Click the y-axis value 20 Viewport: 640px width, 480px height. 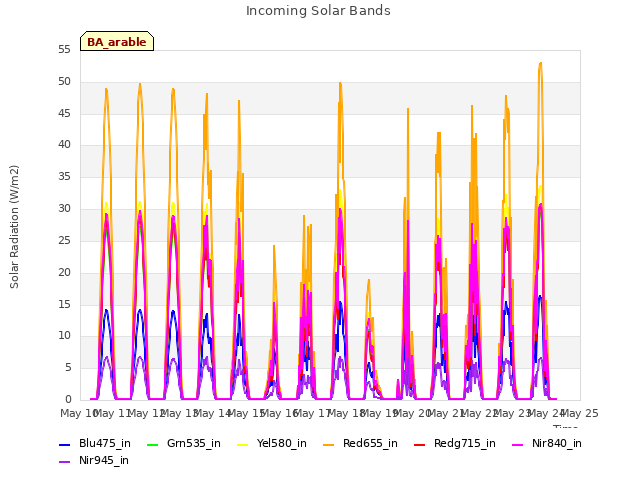click(64, 272)
